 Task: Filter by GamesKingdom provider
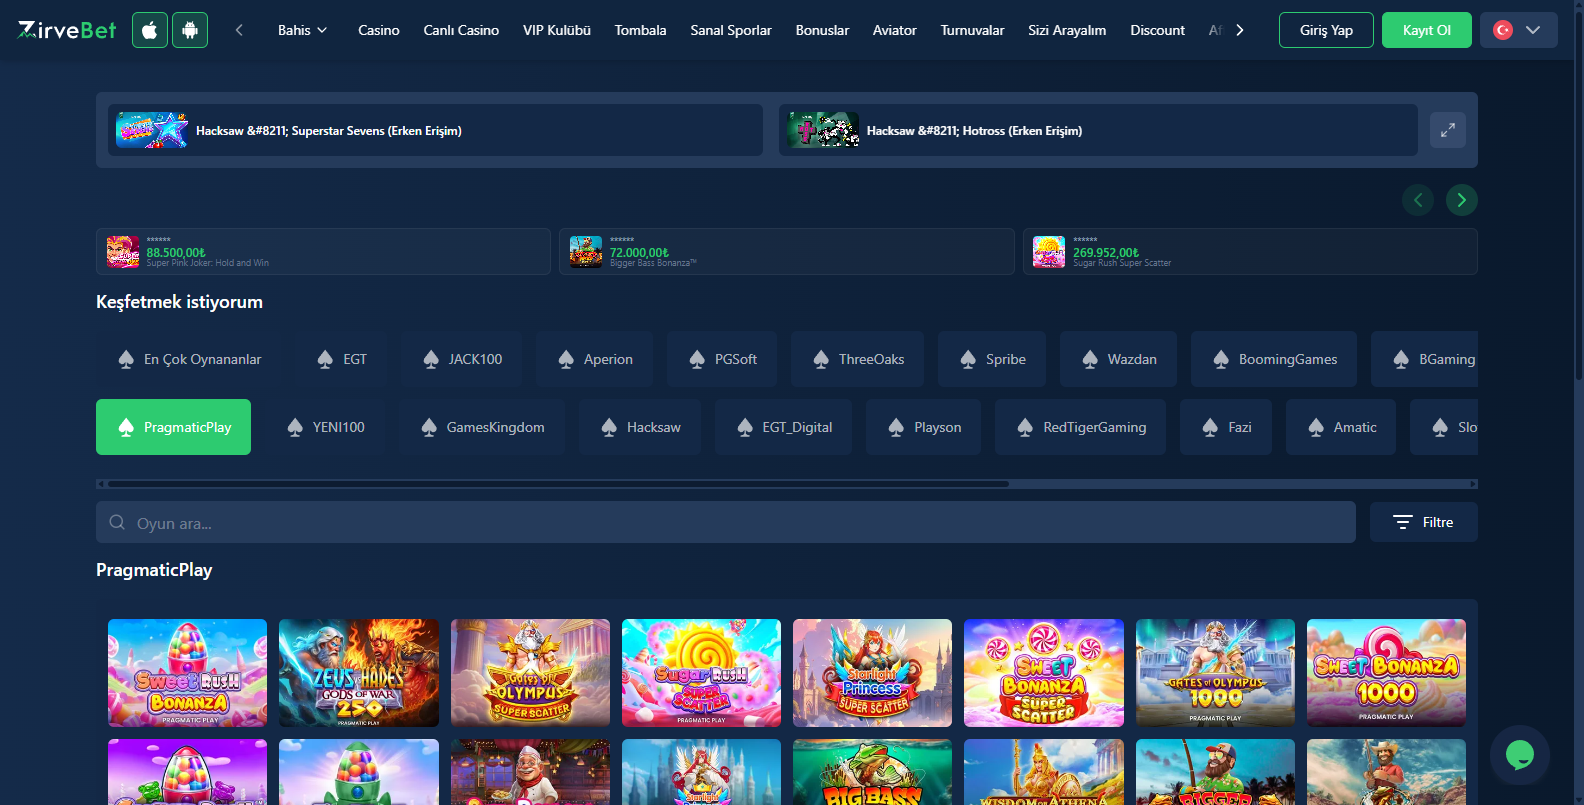[x=482, y=427]
